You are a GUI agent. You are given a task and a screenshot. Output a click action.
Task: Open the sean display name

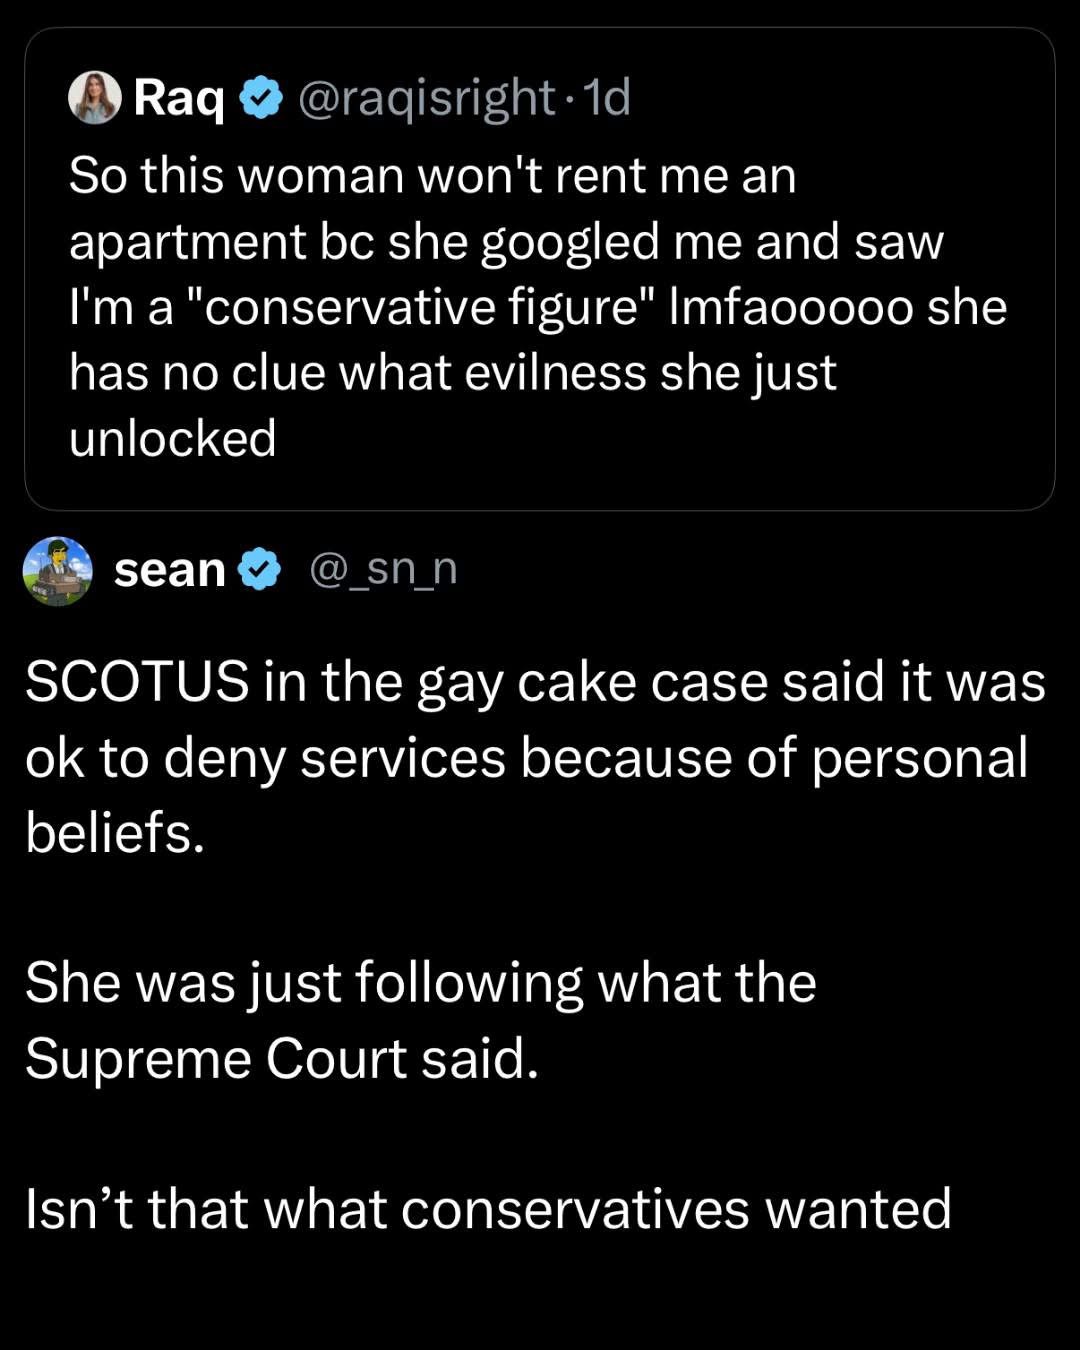[x=170, y=570]
